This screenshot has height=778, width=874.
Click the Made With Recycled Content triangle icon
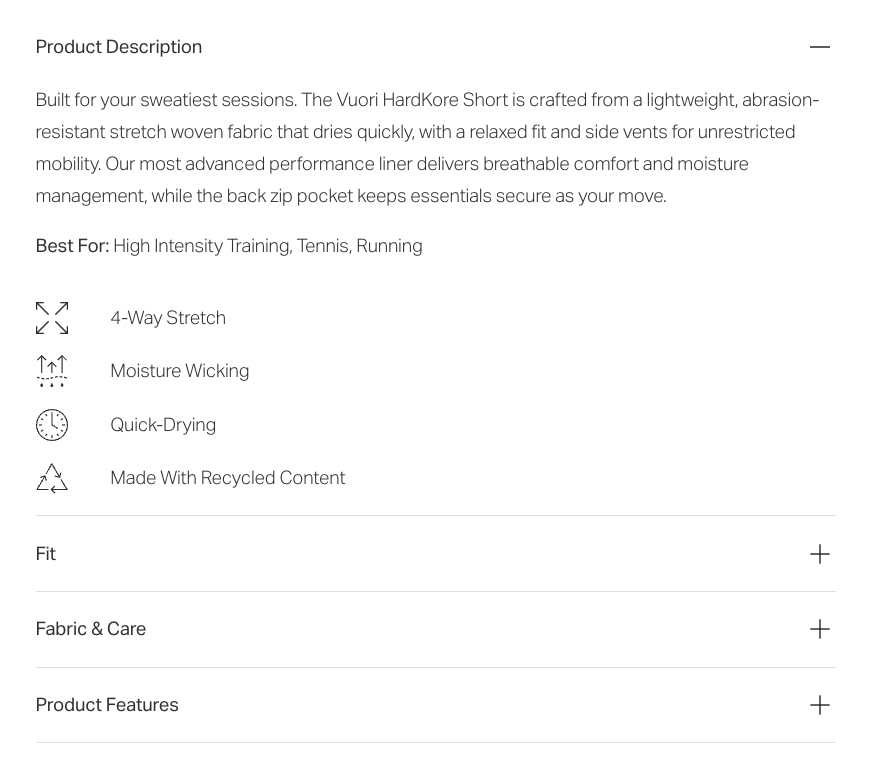point(51,478)
